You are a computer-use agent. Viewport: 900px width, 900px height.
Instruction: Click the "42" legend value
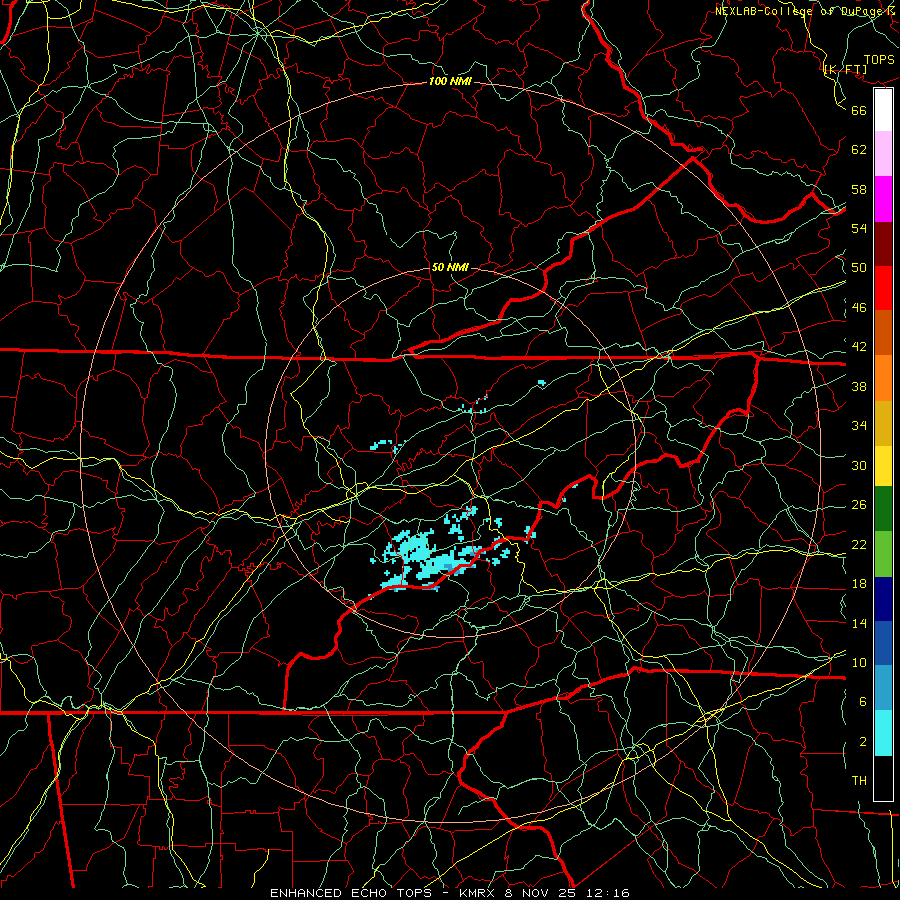859,347
